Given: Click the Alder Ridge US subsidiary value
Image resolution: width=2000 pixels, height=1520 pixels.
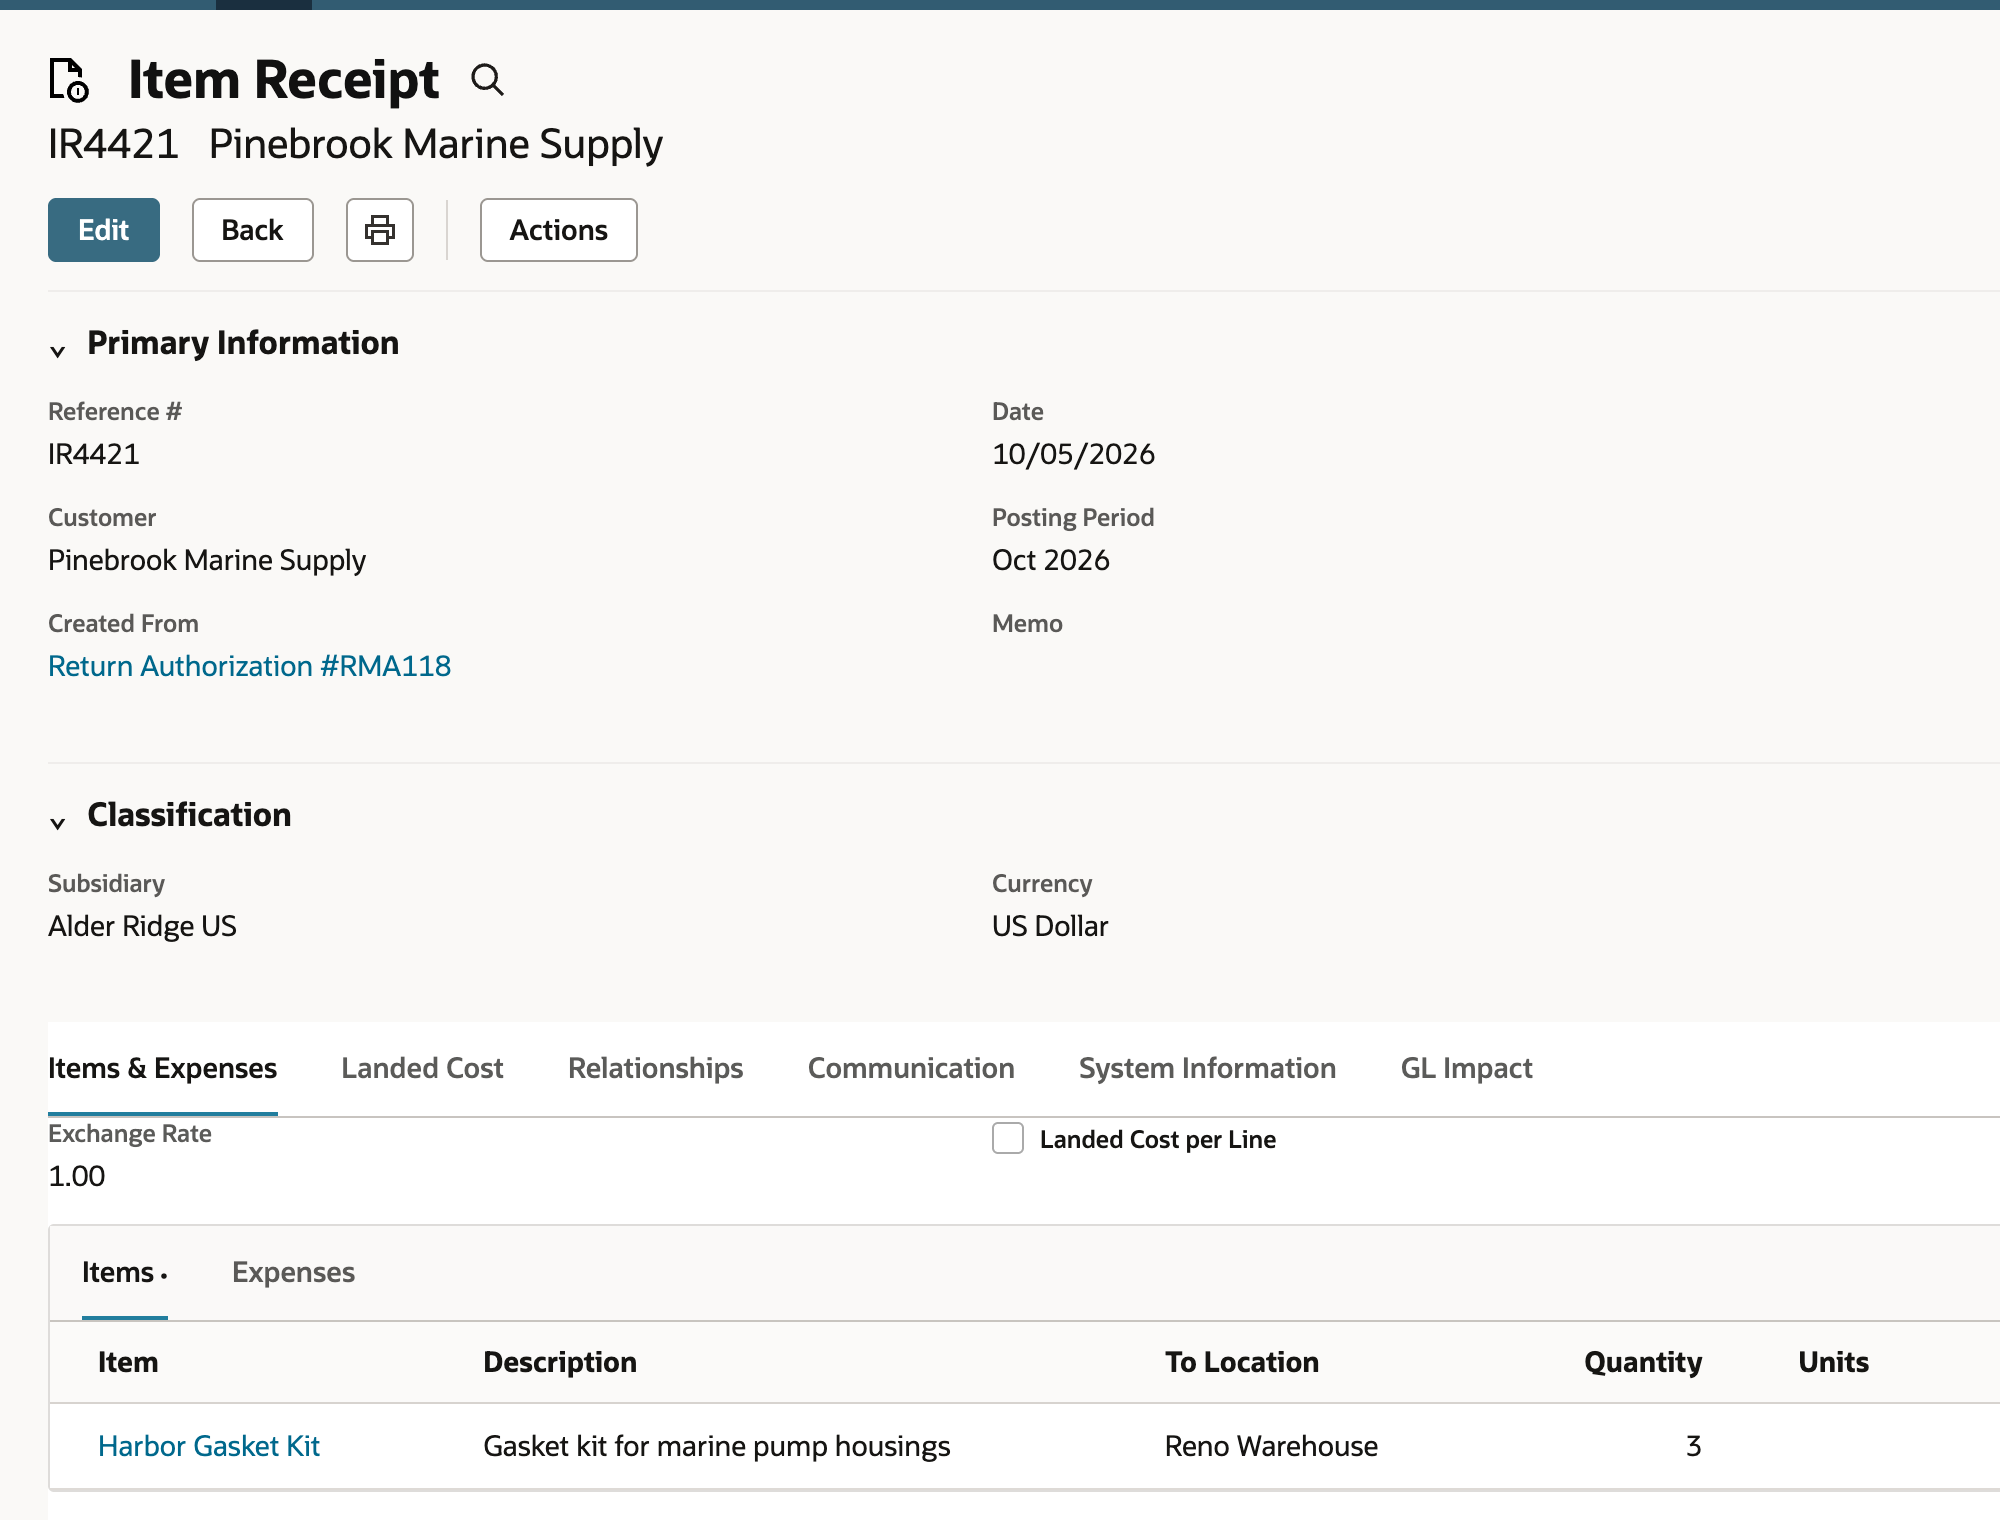Looking at the screenshot, I should 142,926.
